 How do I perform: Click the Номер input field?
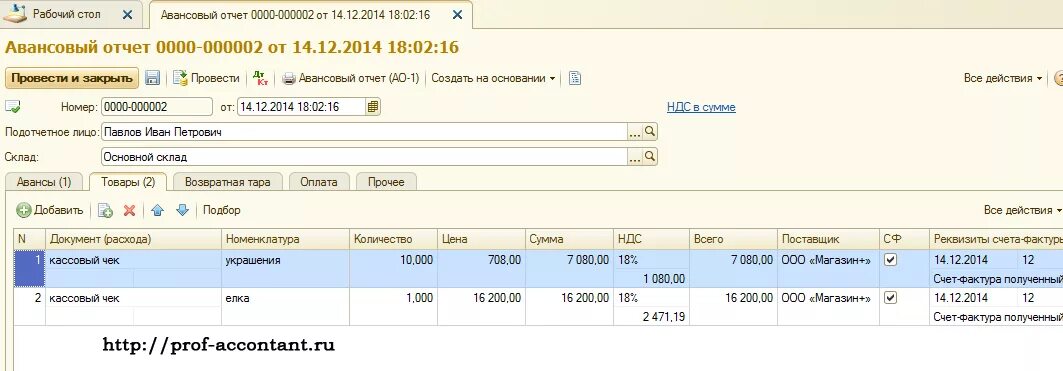click(157, 106)
